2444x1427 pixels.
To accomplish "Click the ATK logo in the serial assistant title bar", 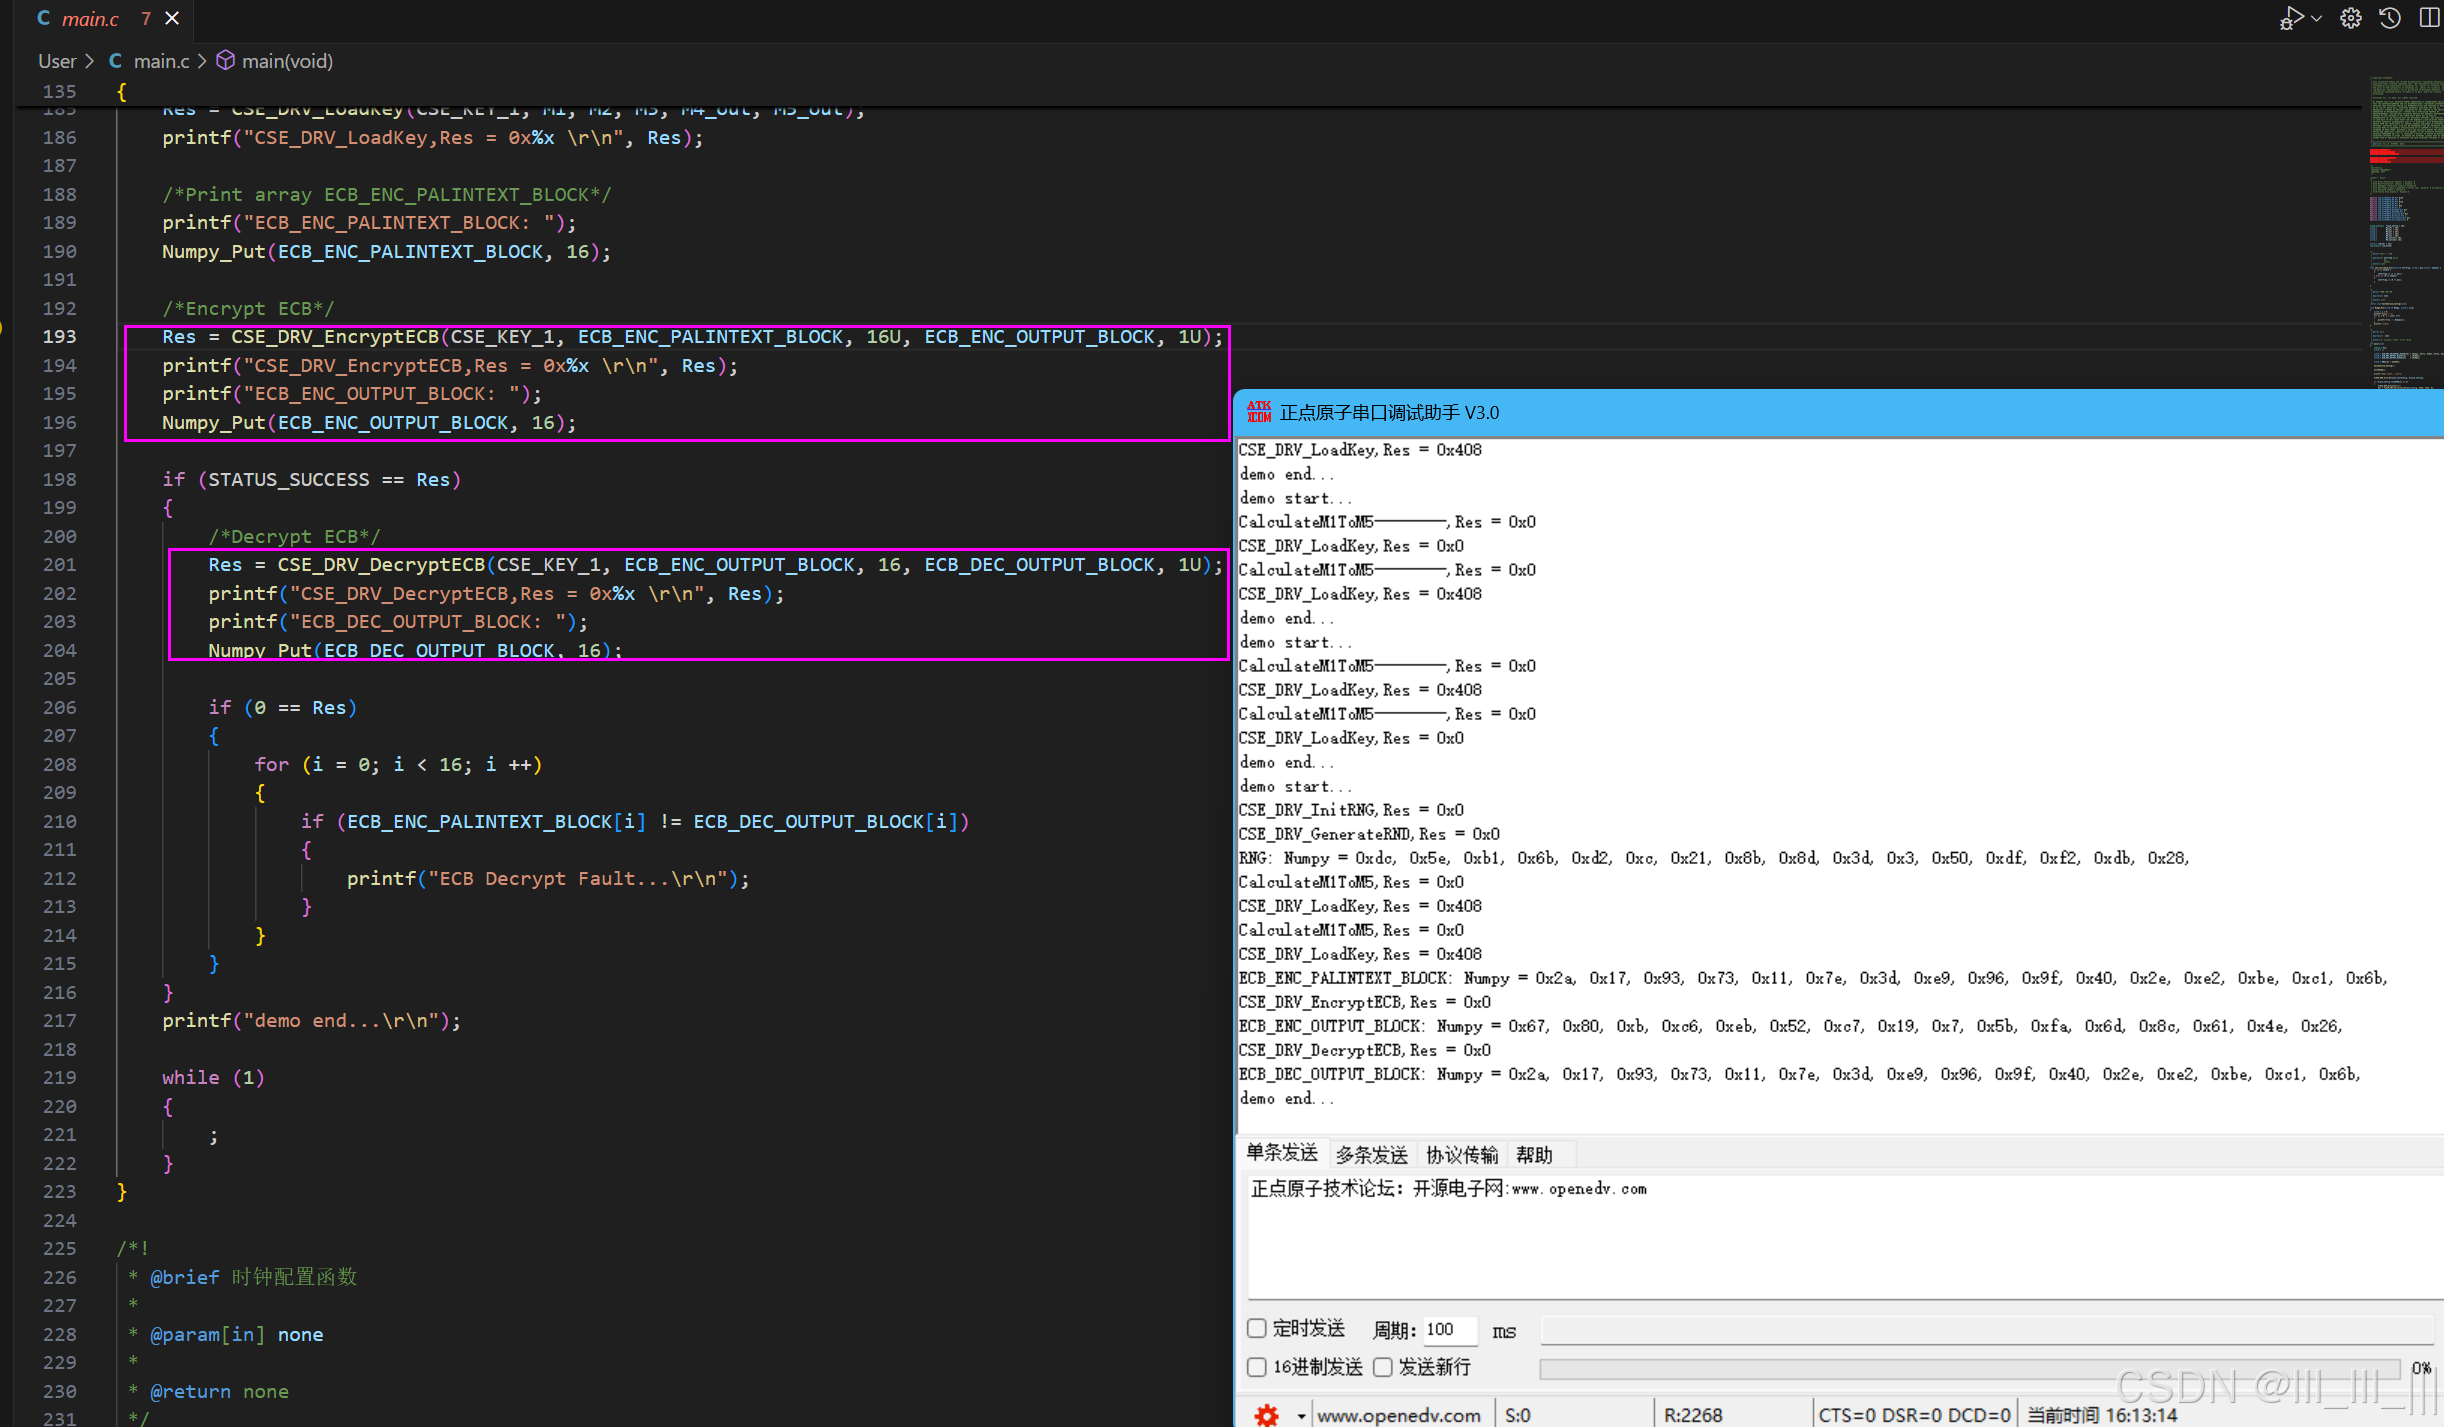I will [x=1259, y=412].
